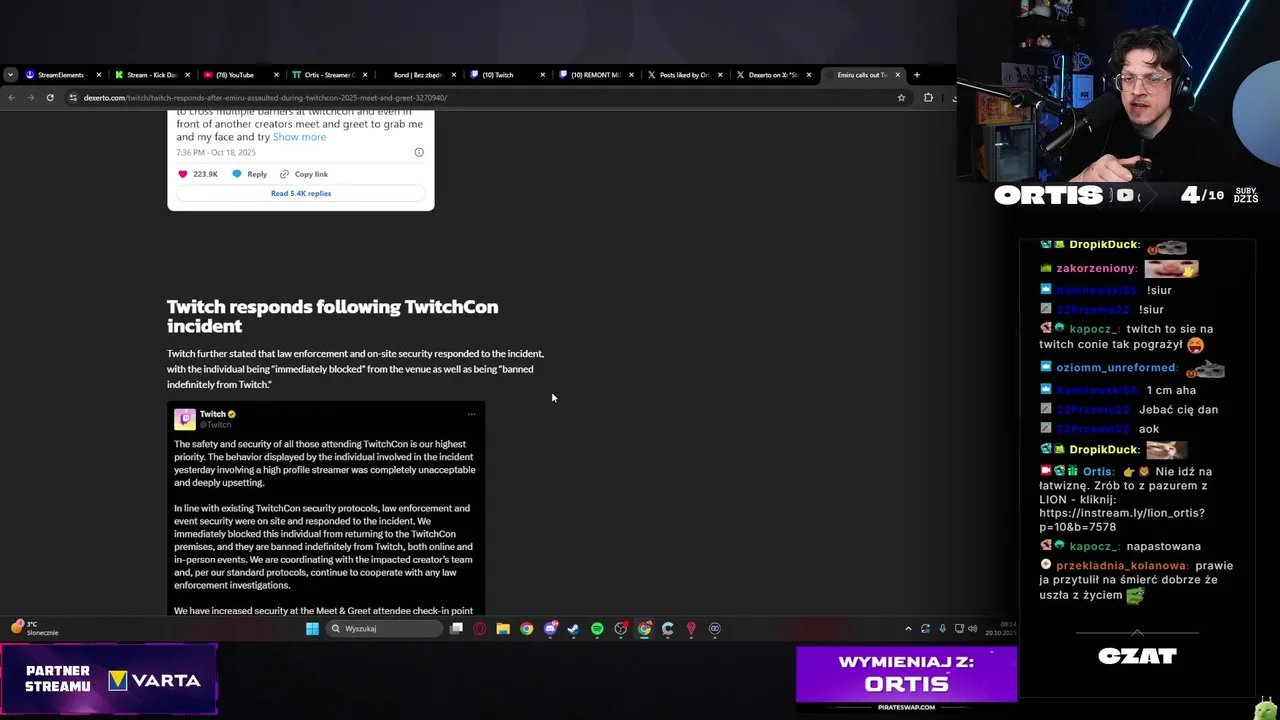The width and height of the screenshot is (1280, 720).
Task: Open Steam from the taskbar
Action: [573, 629]
